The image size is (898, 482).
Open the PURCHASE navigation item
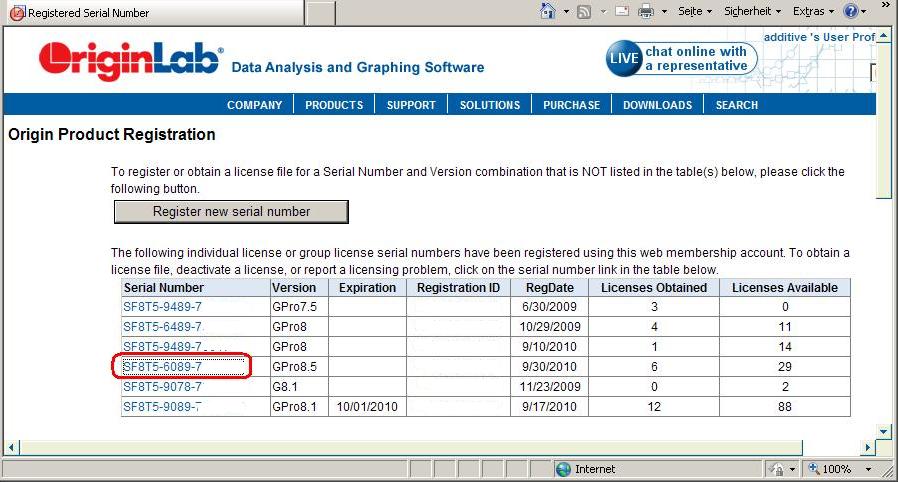pos(572,105)
